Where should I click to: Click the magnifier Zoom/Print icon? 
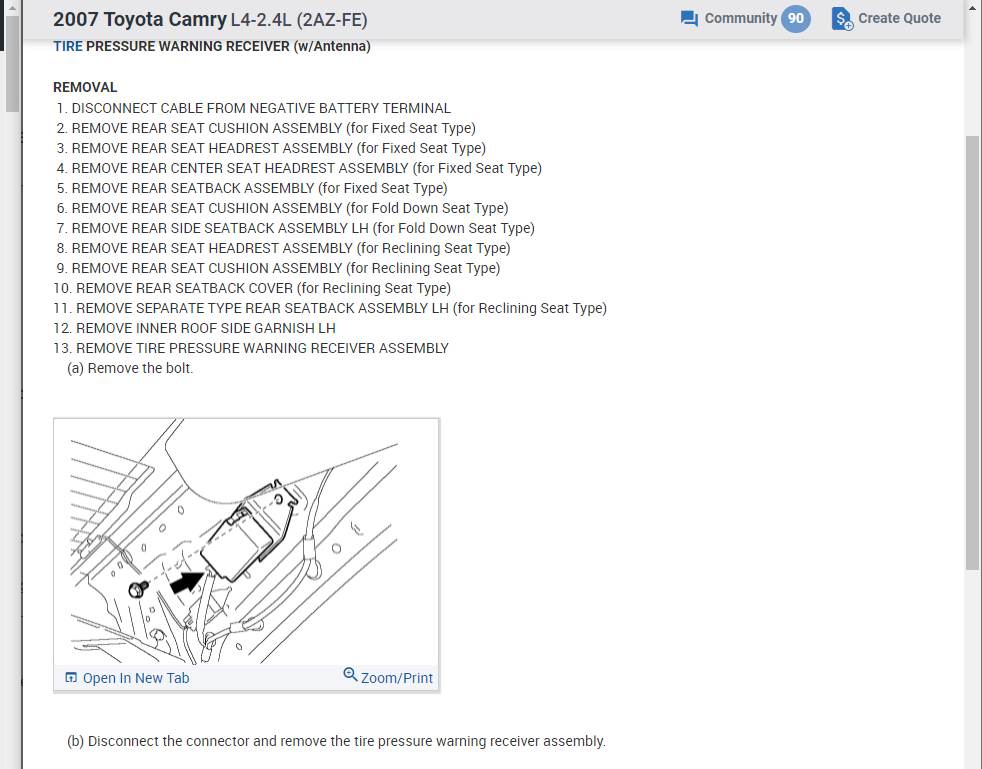coord(350,674)
